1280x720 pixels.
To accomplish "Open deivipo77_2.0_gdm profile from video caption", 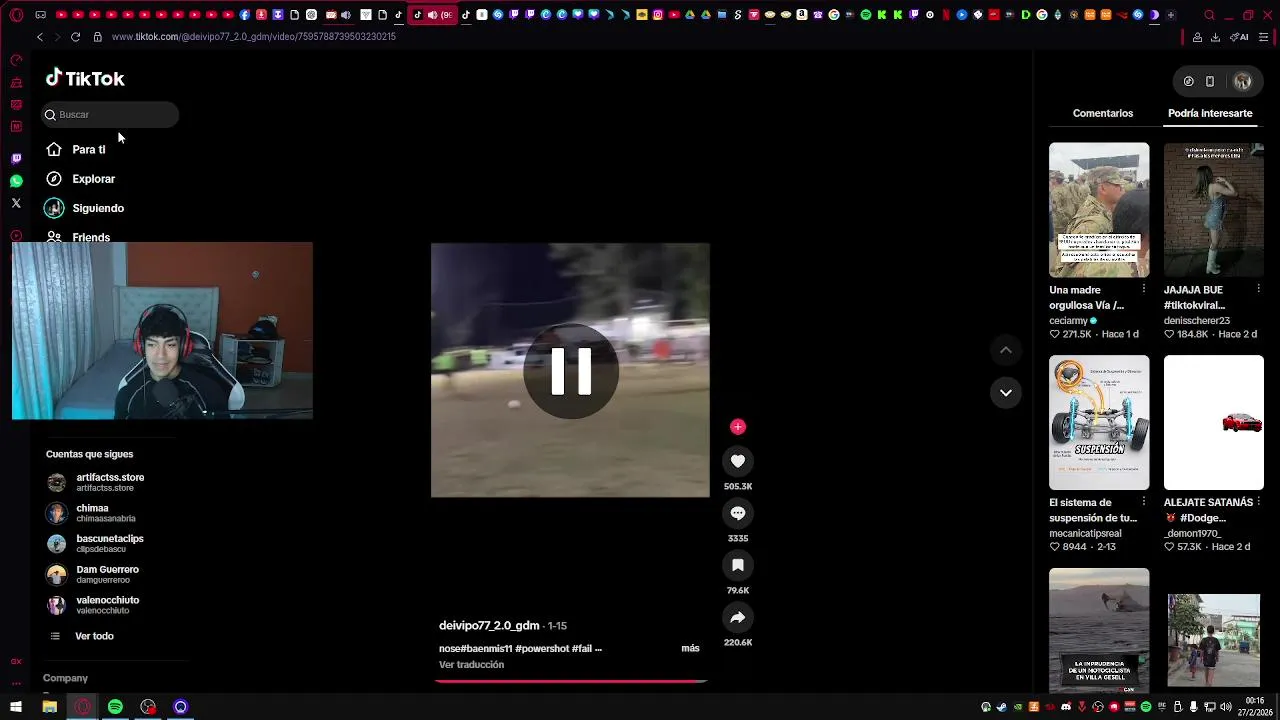I will [x=489, y=625].
